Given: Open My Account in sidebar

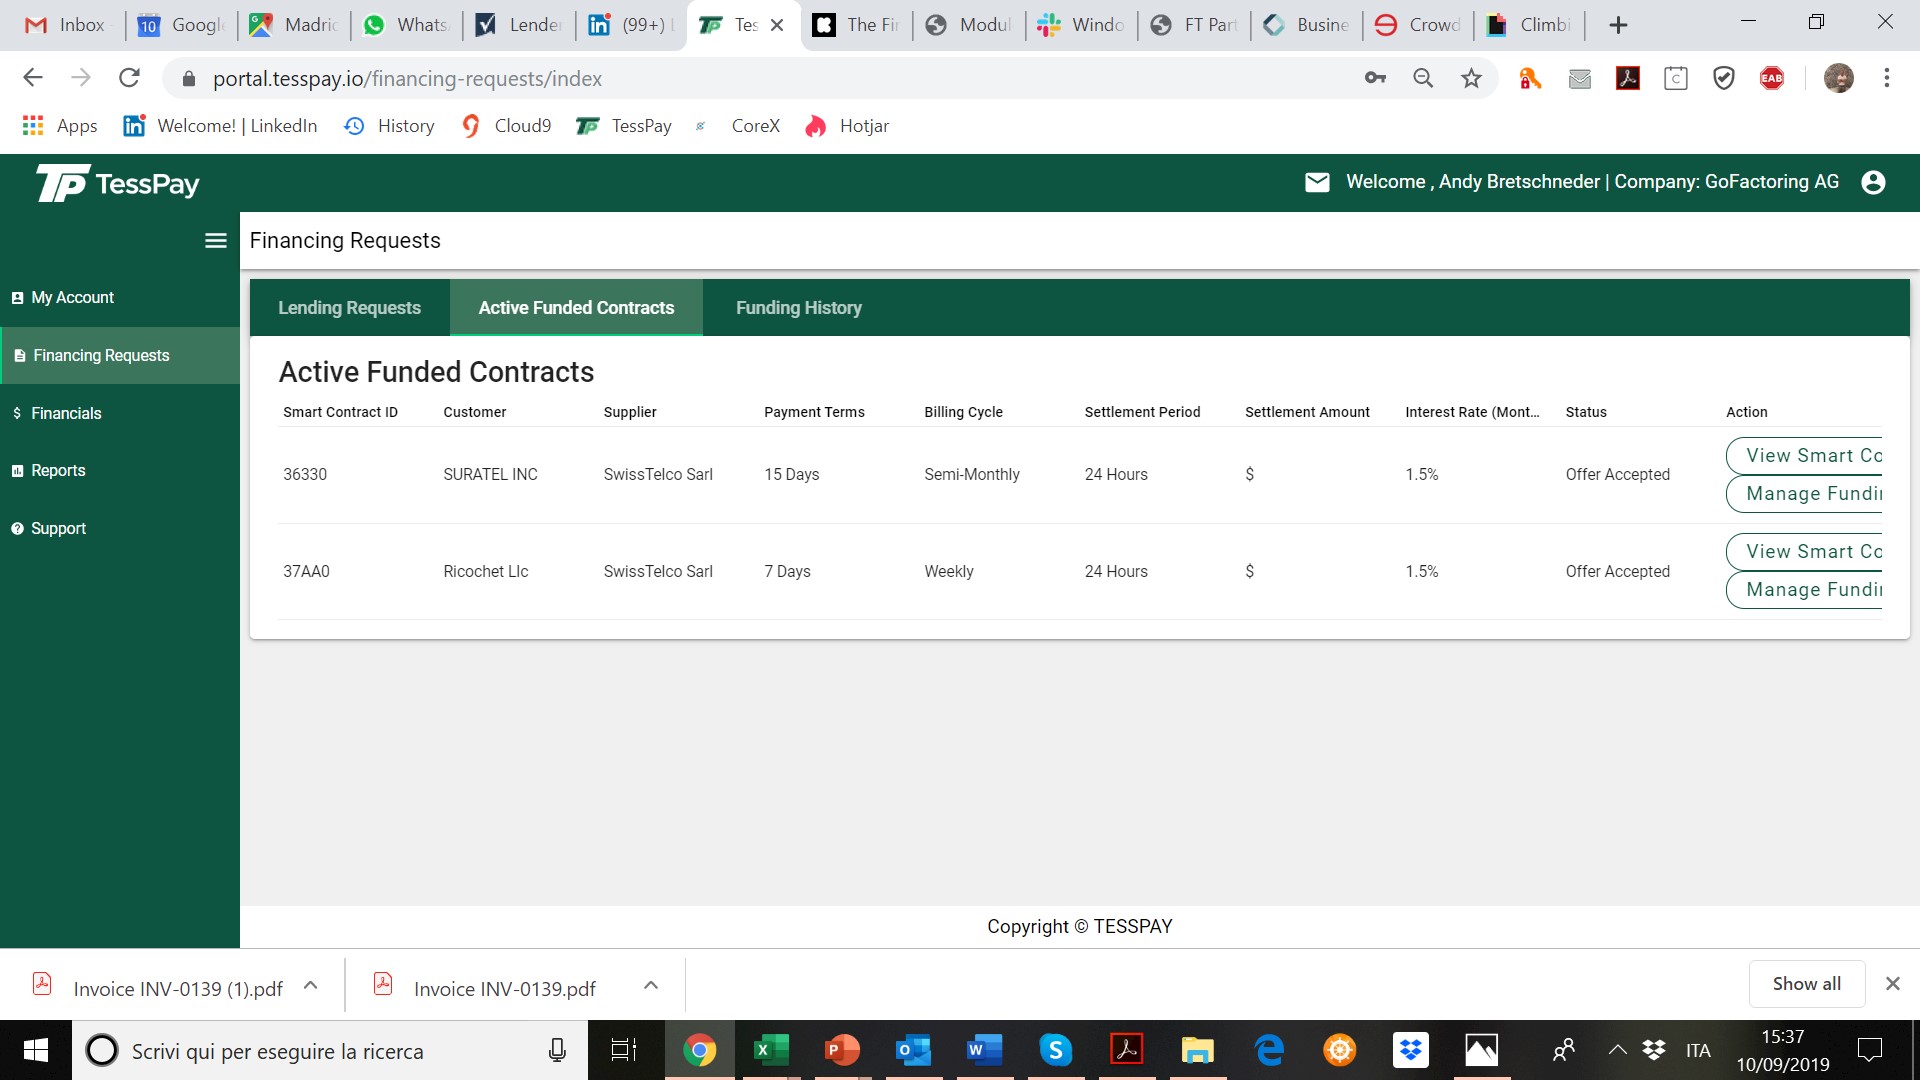Looking at the screenshot, I should point(120,298).
